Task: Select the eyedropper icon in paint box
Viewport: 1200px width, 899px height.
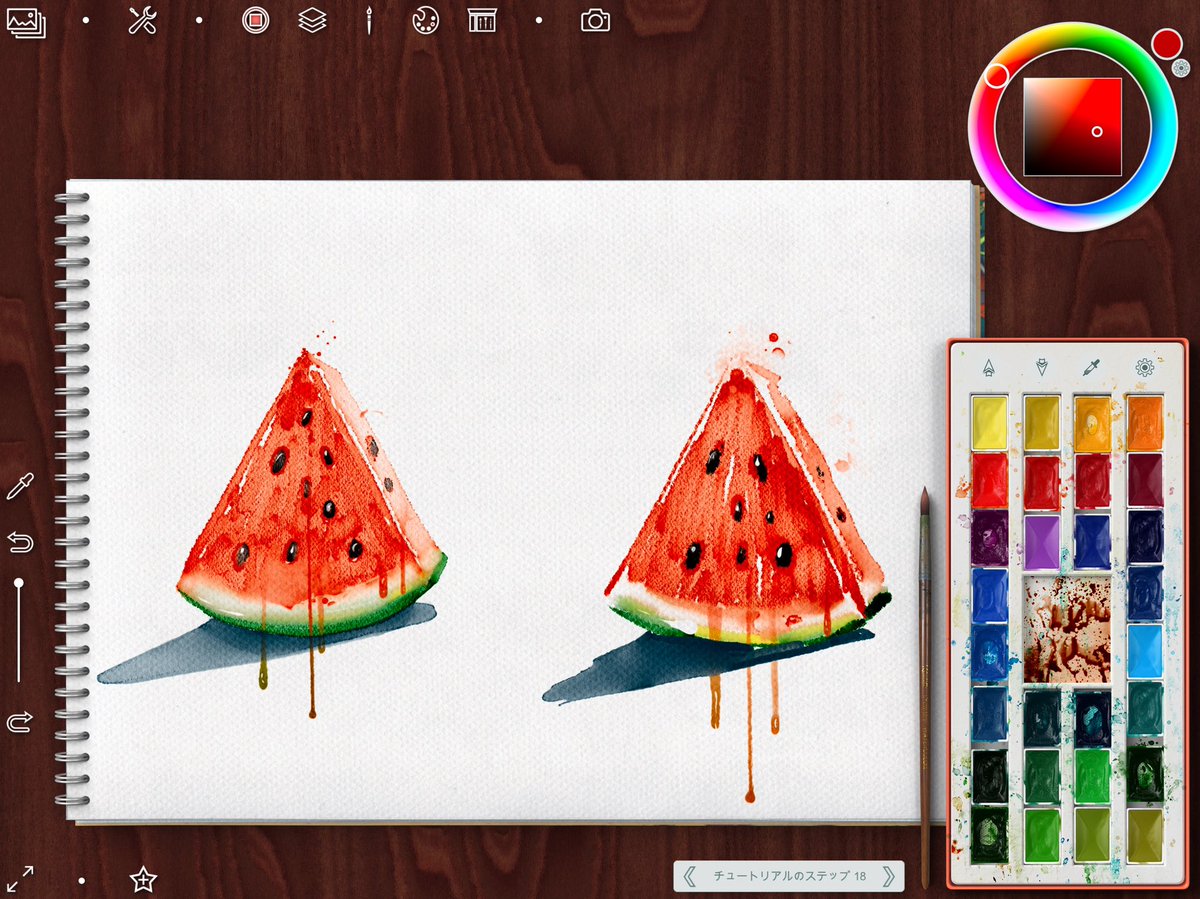Action: coord(1093,367)
